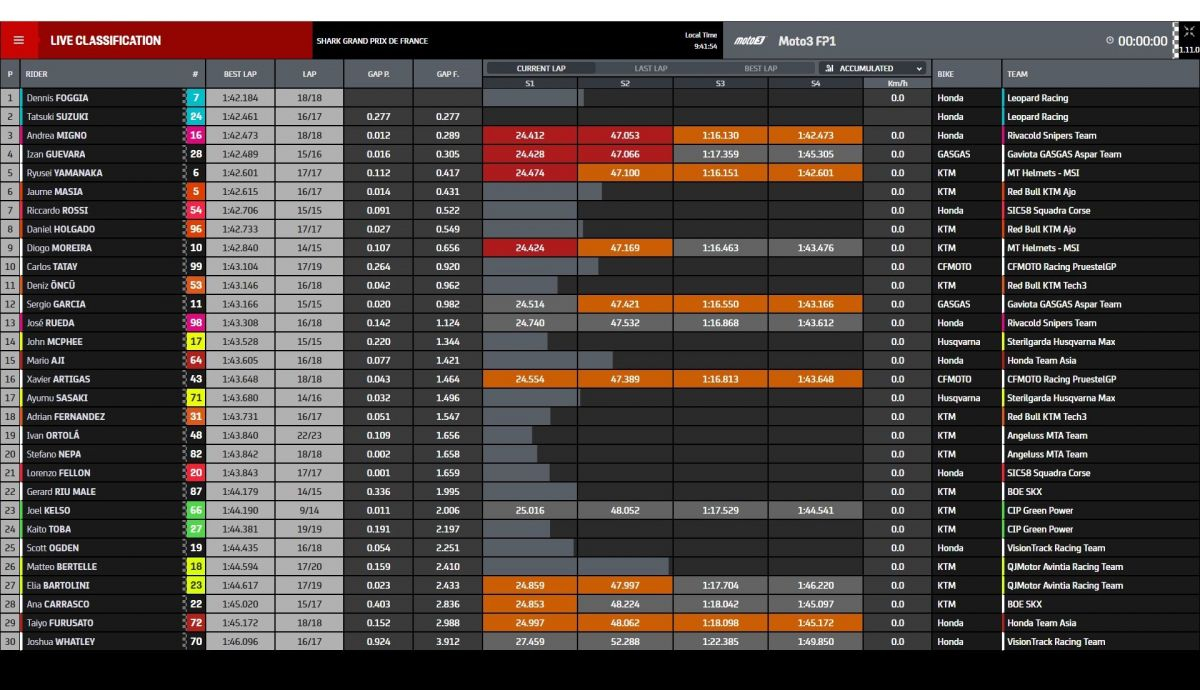Click the LIVE CLASSIFICATION title
This screenshot has width=1200, height=690.
tap(106, 41)
